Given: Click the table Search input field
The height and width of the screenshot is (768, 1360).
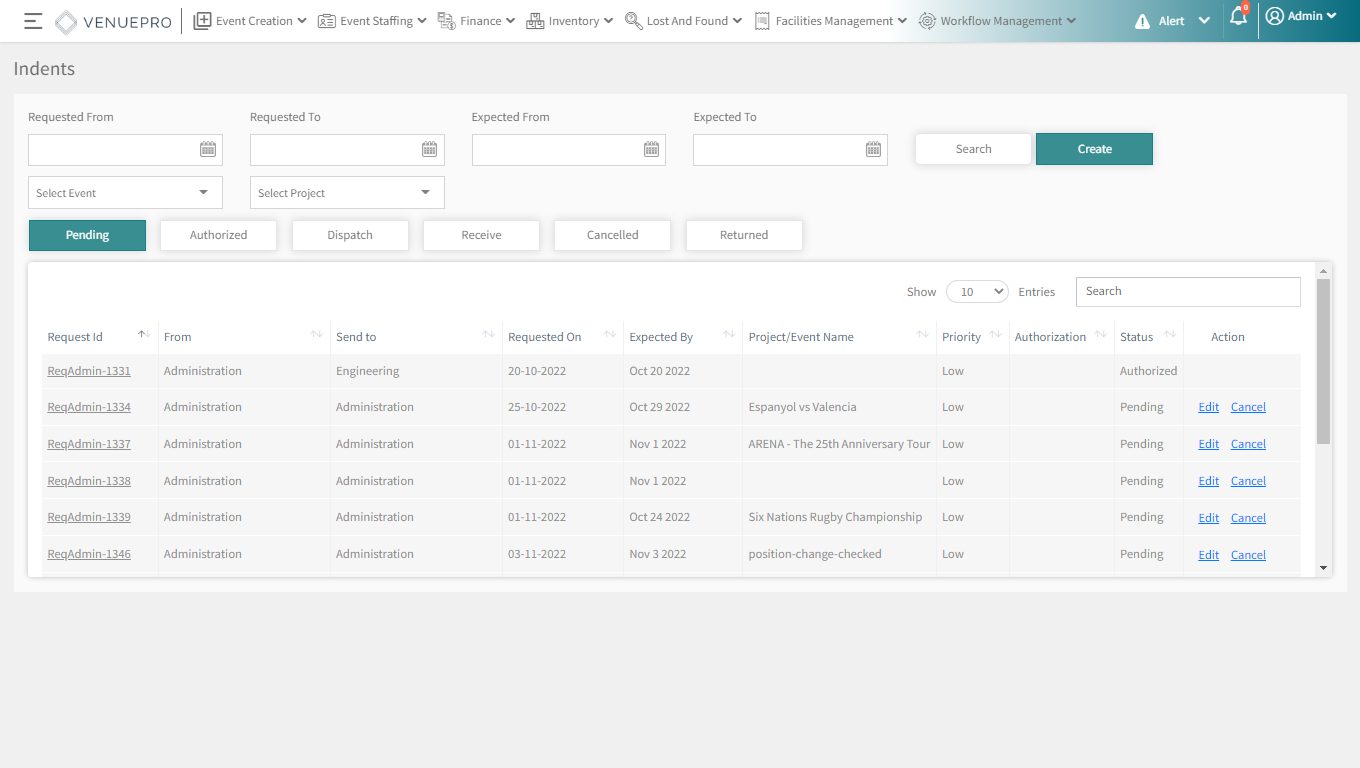Looking at the screenshot, I should click(1188, 292).
